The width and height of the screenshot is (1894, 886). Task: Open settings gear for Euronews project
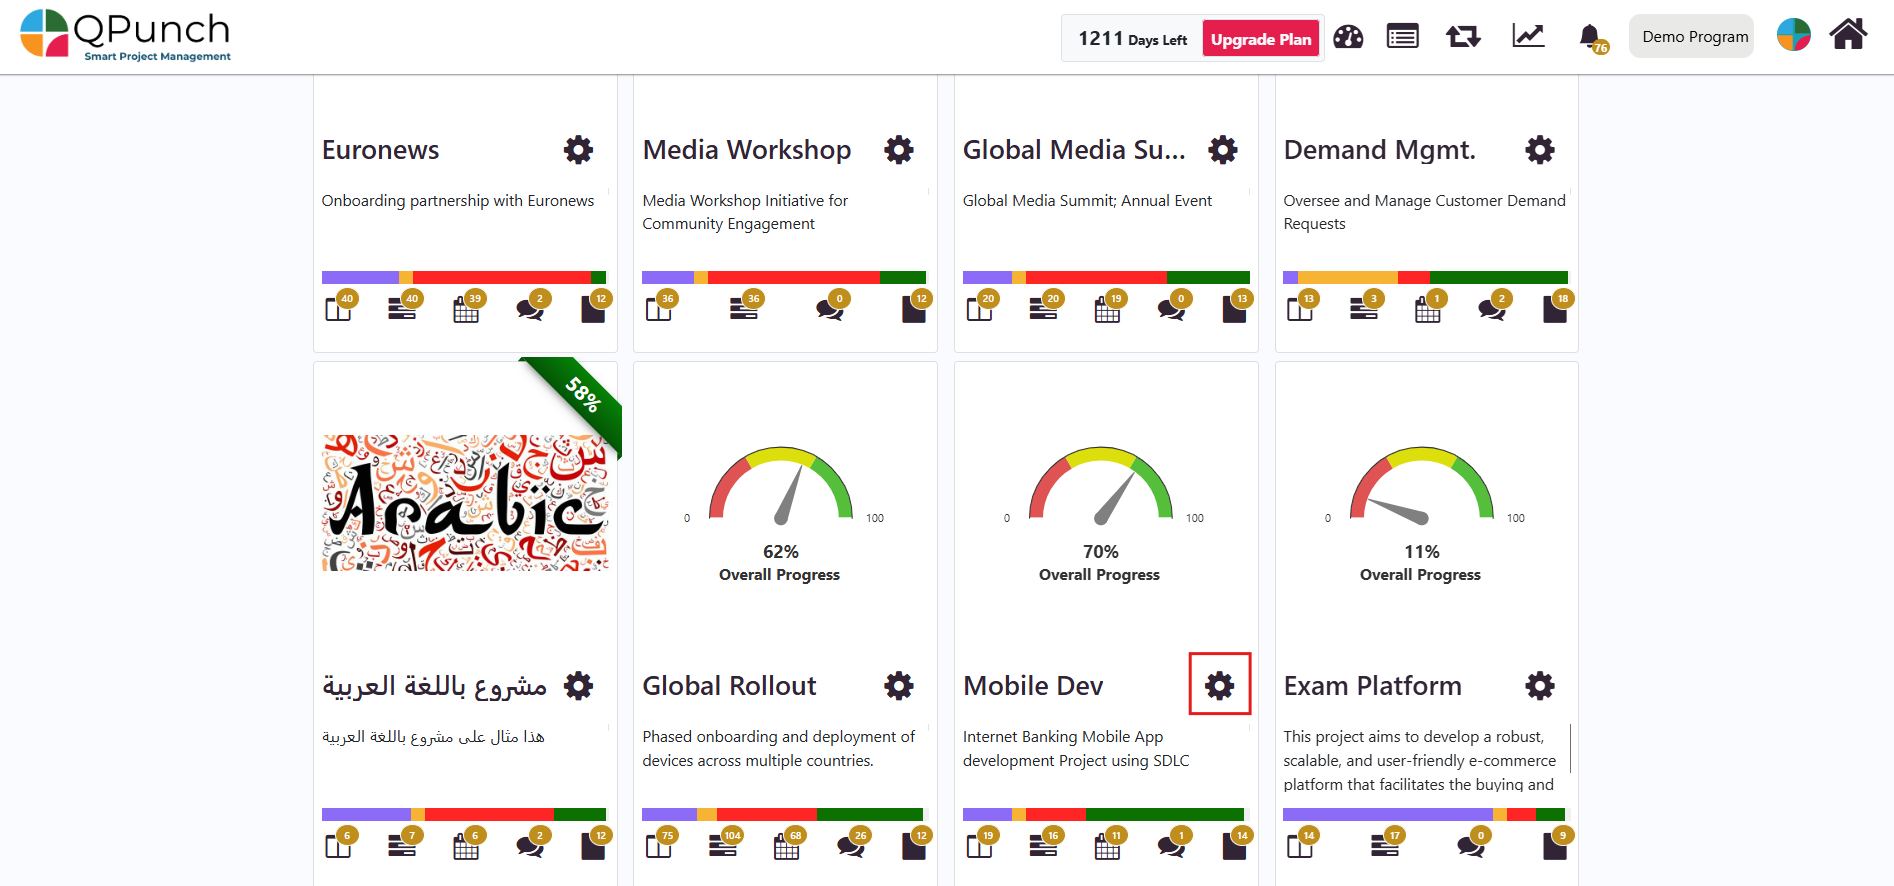coord(578,150)
